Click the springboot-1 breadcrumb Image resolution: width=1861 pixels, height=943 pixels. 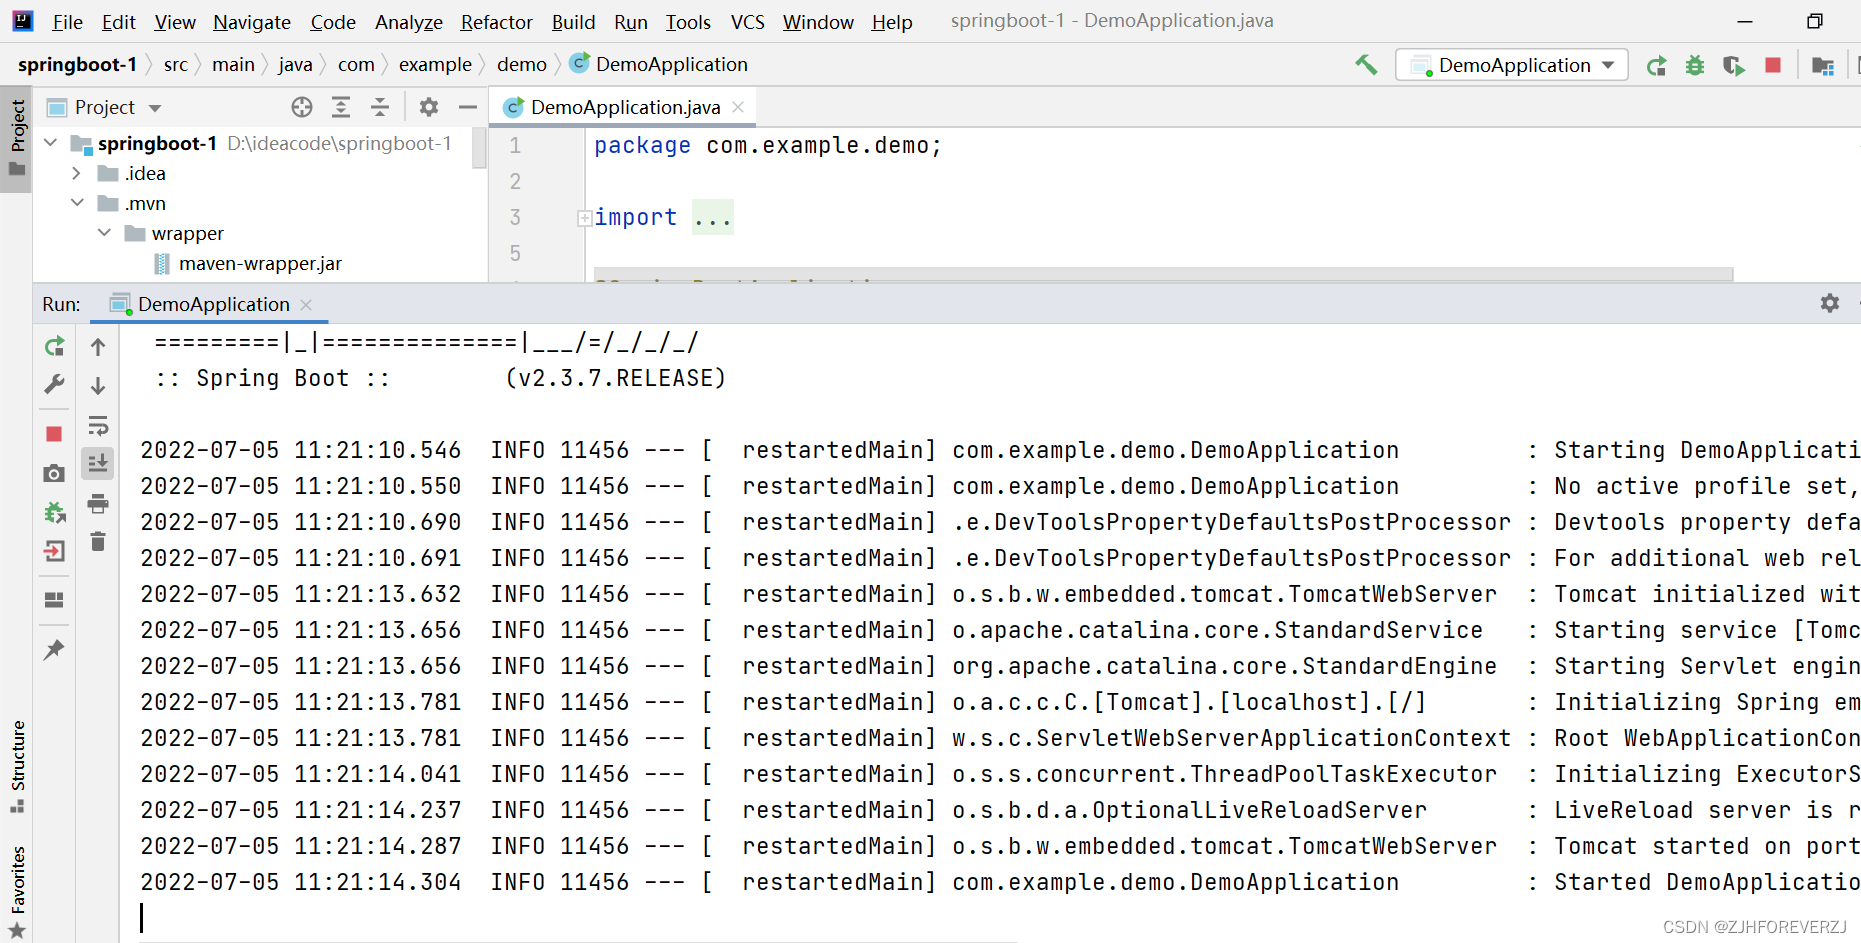pos(77,65)
